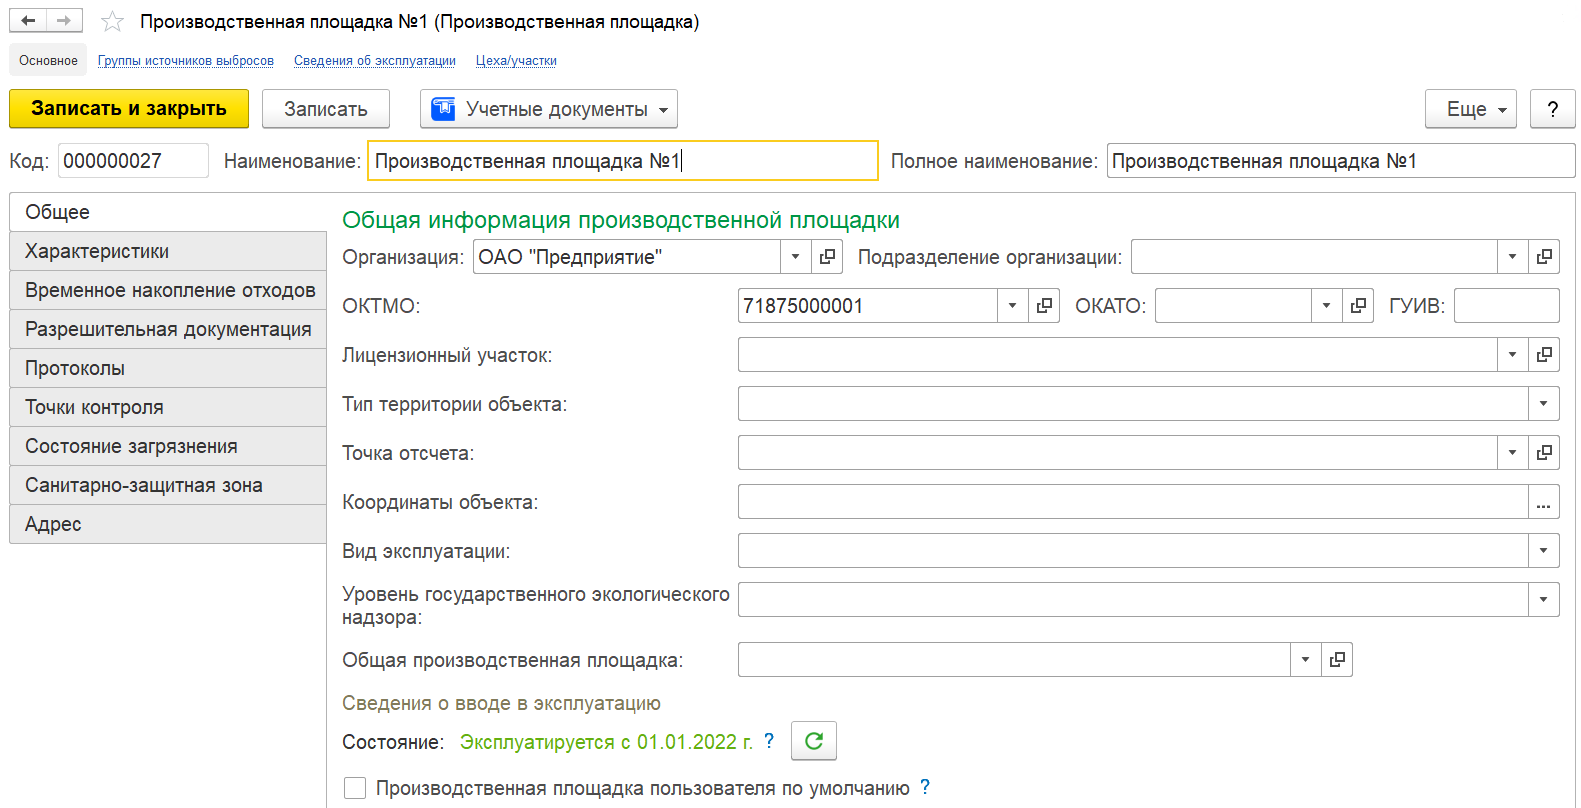Open the Точка отсчета record icon

point(1544,453)
